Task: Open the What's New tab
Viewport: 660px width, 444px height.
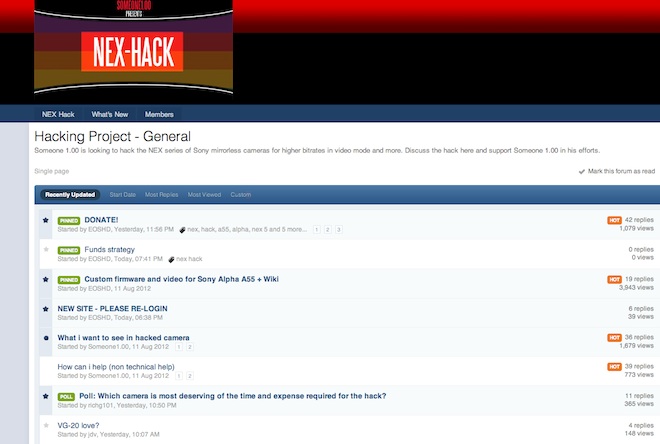Action: pos(110,114)
